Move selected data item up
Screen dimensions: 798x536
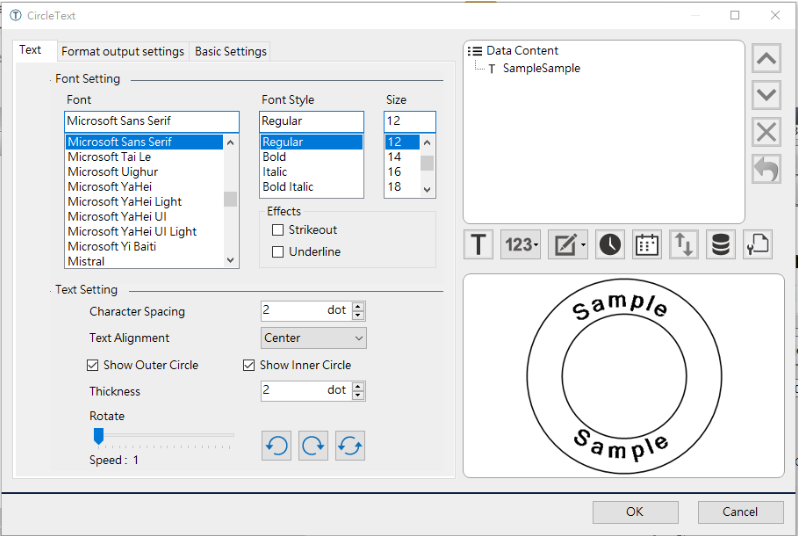pos(766,58)
